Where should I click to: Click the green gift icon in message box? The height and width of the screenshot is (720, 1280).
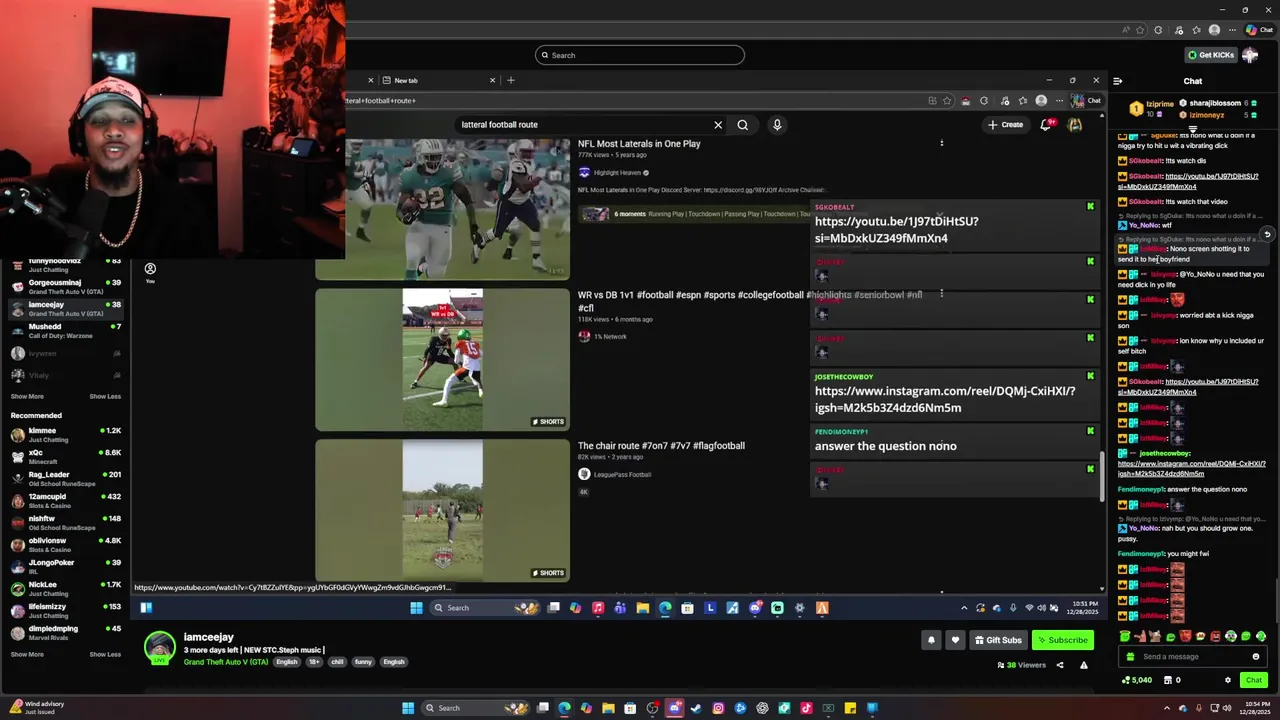[x=1131, y=657]
